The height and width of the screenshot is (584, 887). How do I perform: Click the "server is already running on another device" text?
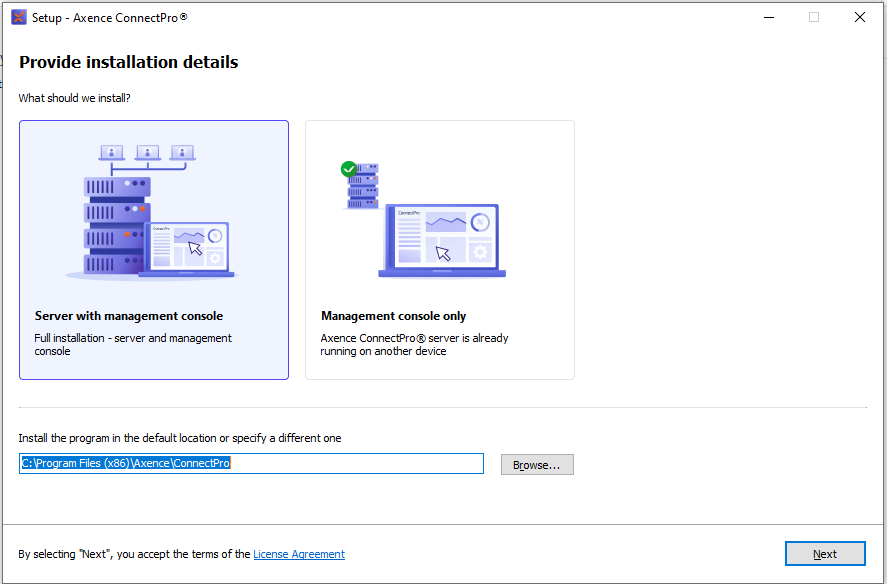pos(414,344)
